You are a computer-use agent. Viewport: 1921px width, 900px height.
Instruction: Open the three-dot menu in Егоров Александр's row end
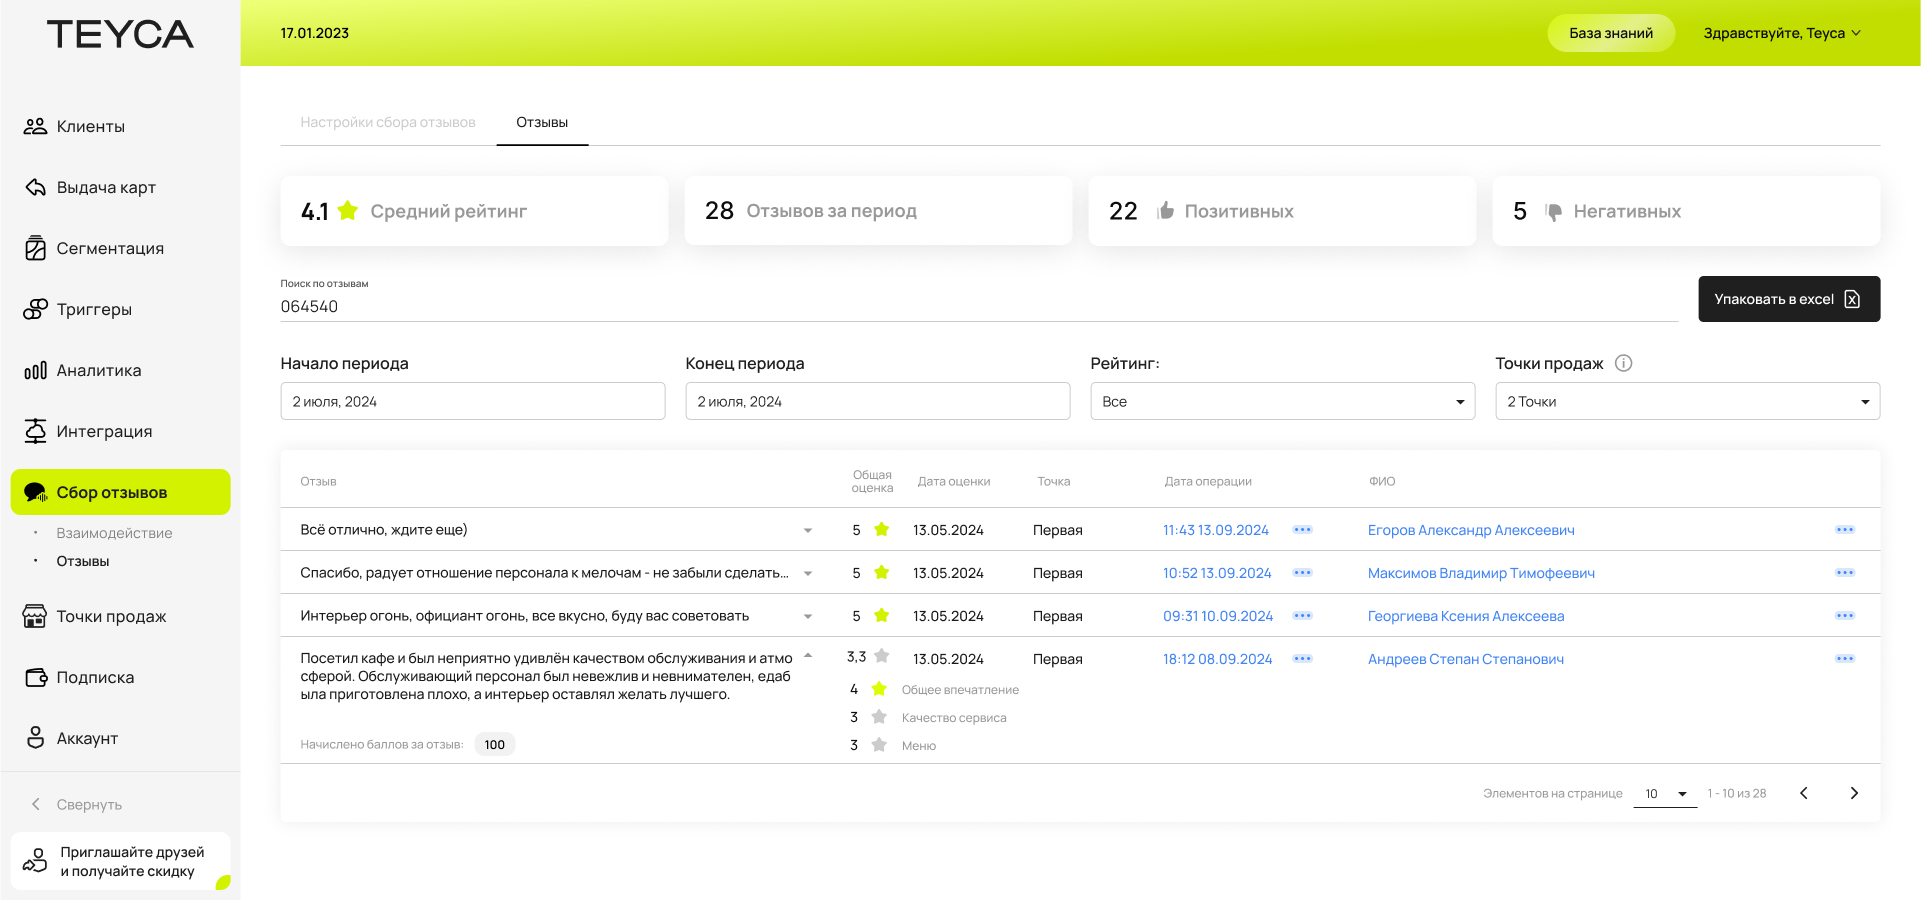tap(1844, 530)
